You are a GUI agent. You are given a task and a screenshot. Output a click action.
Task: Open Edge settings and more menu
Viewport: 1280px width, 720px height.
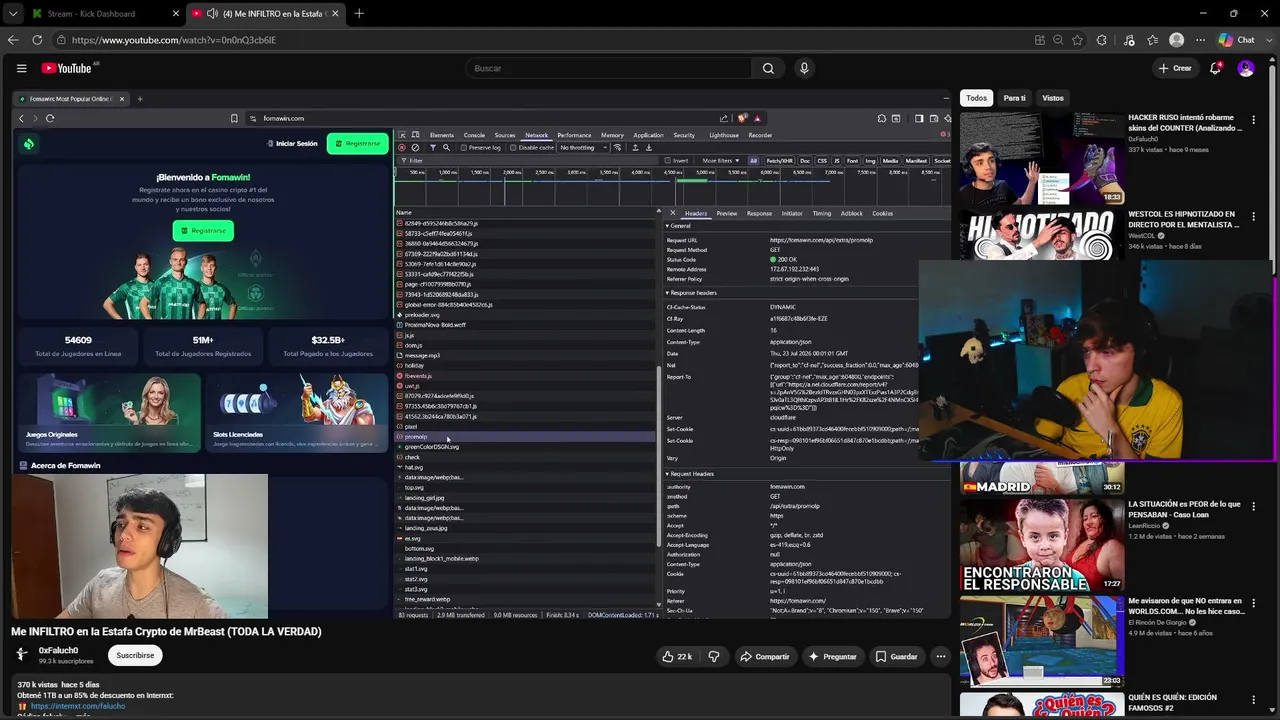tap(1199, 40)
